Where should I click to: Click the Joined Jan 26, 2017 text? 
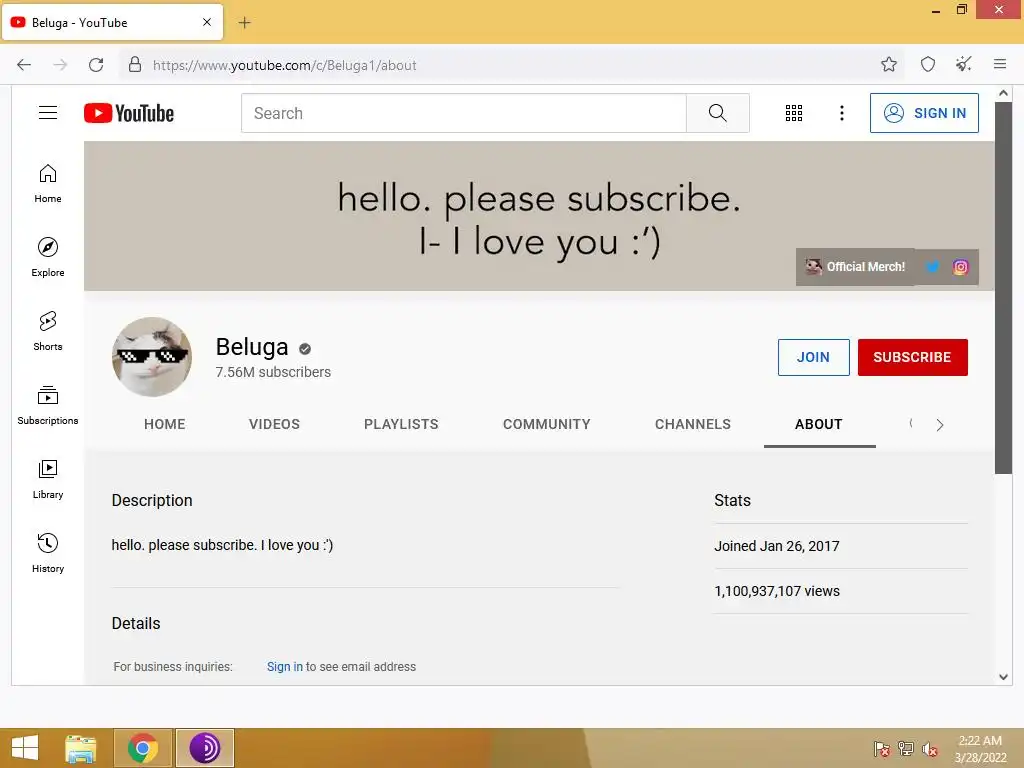[x=776, y=546]
